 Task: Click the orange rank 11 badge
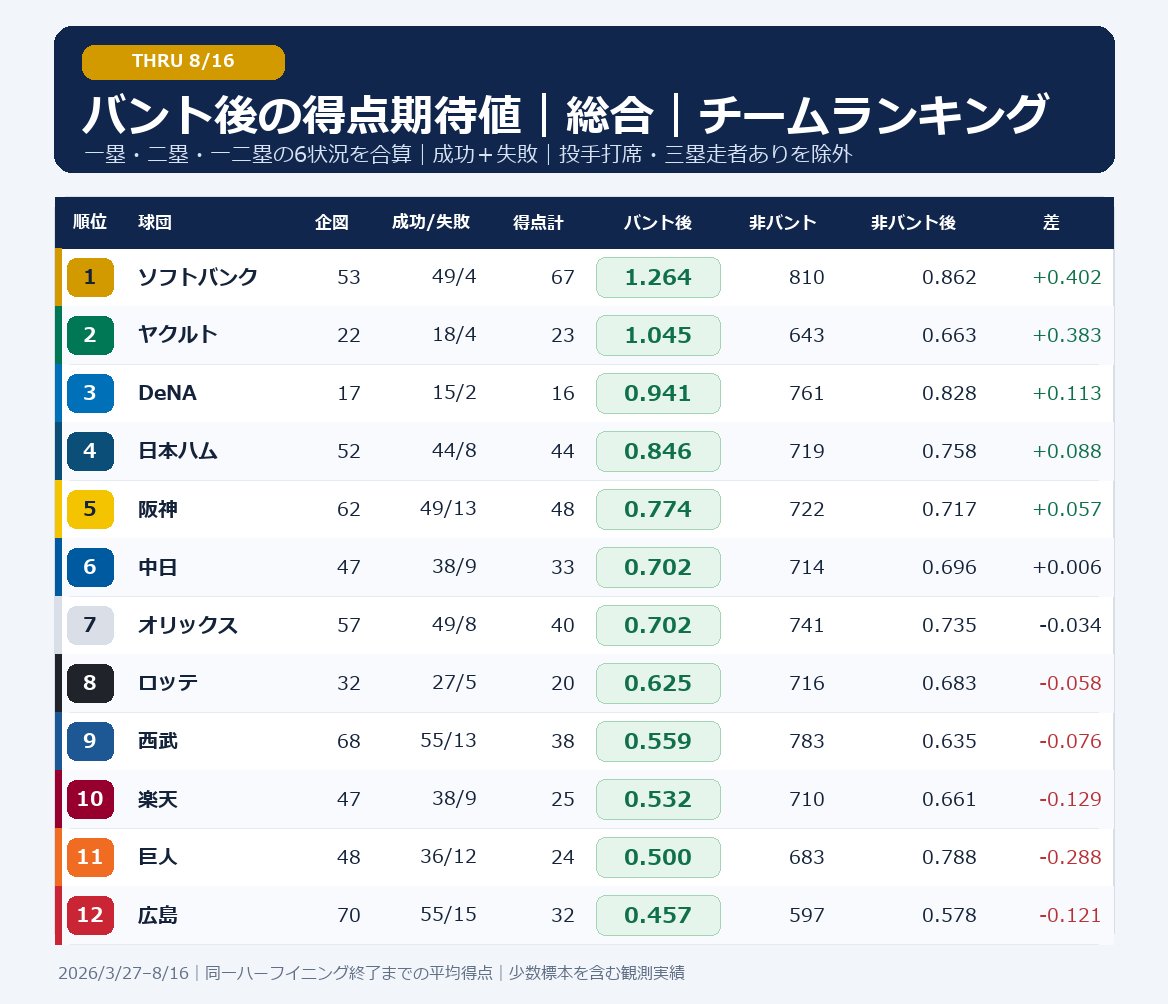(x=90, y=857)
